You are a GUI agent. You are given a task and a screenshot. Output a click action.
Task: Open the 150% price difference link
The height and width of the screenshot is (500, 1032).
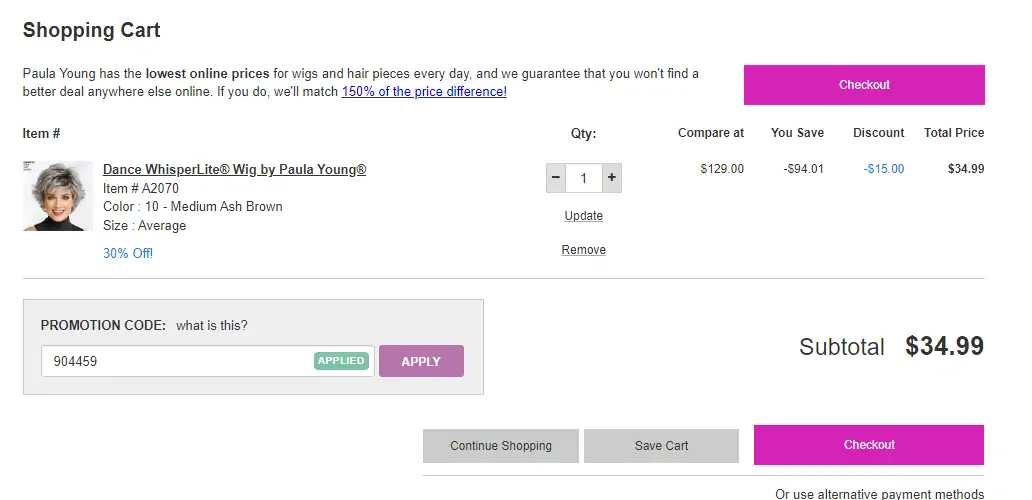424,92
